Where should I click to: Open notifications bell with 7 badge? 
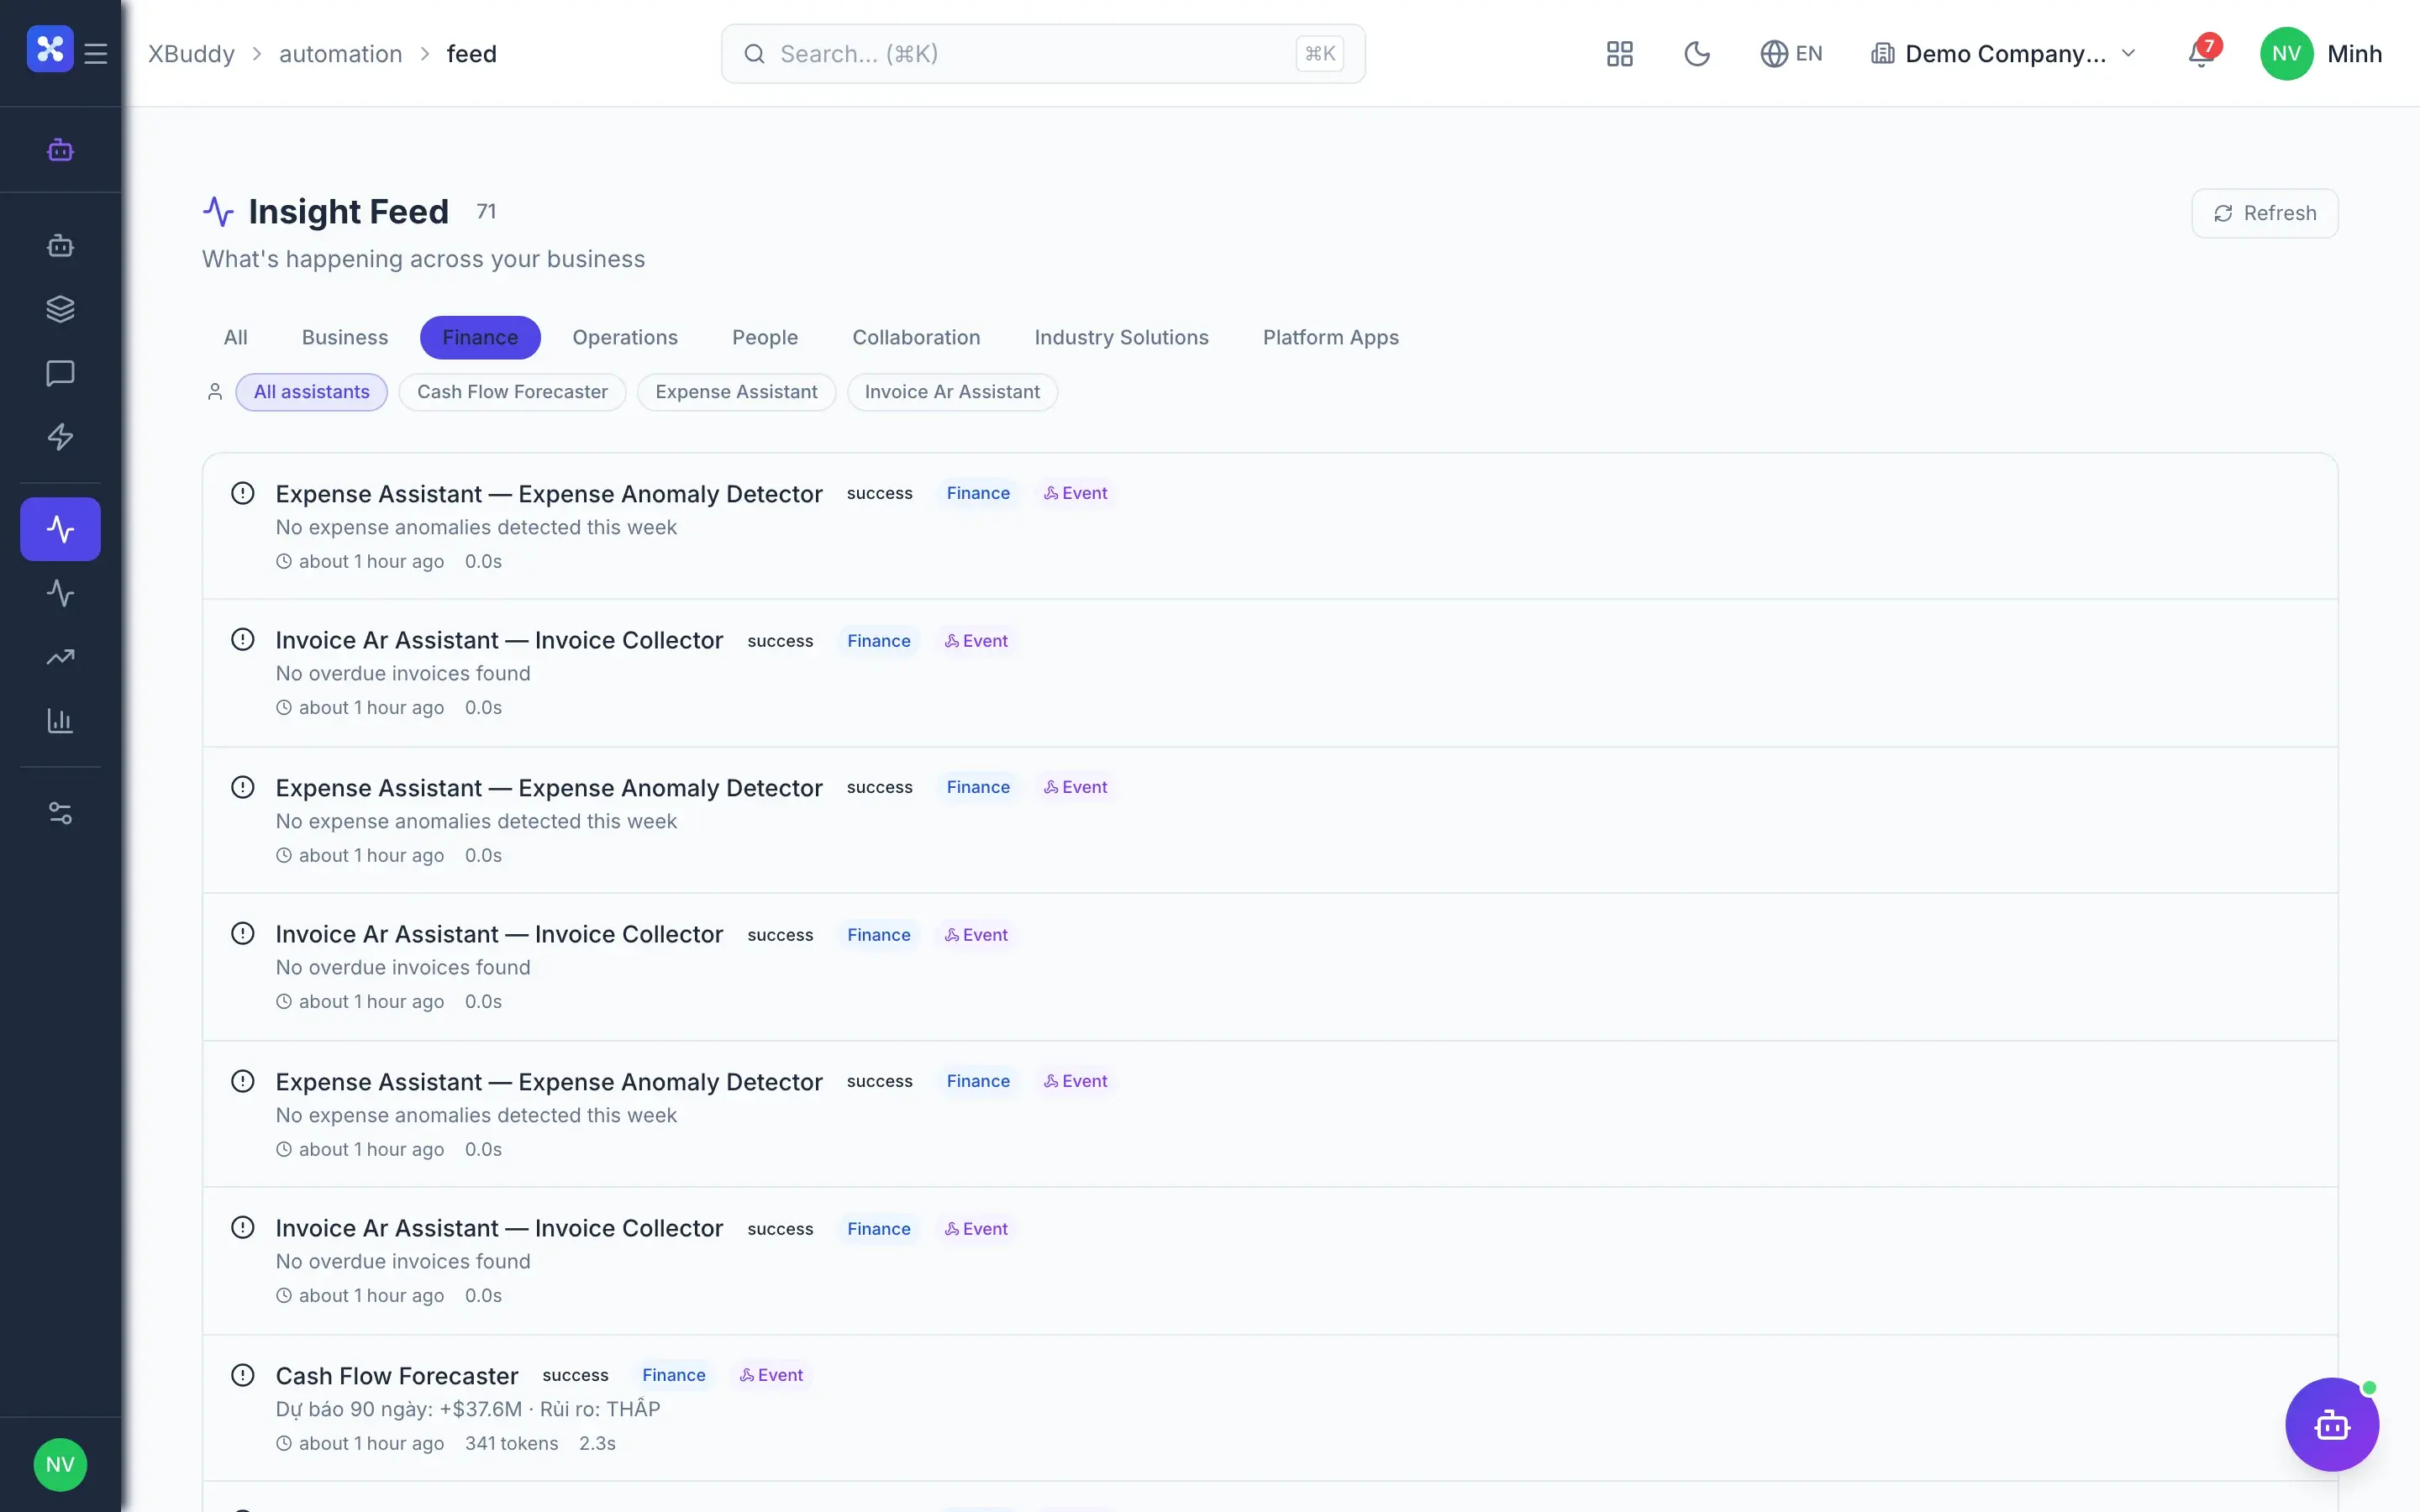pyautogui.click(x=2202, y=52)
